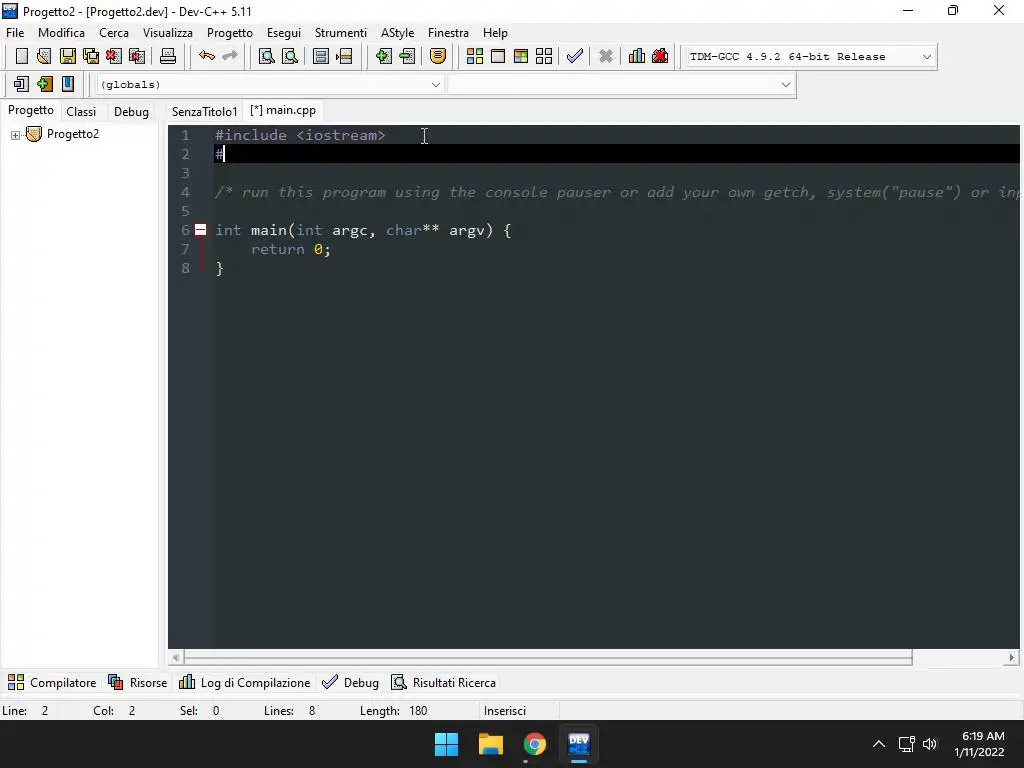Click the New file toolbar icon
The width and height of the screenshot is (1024, 768).
pos(22,56)
